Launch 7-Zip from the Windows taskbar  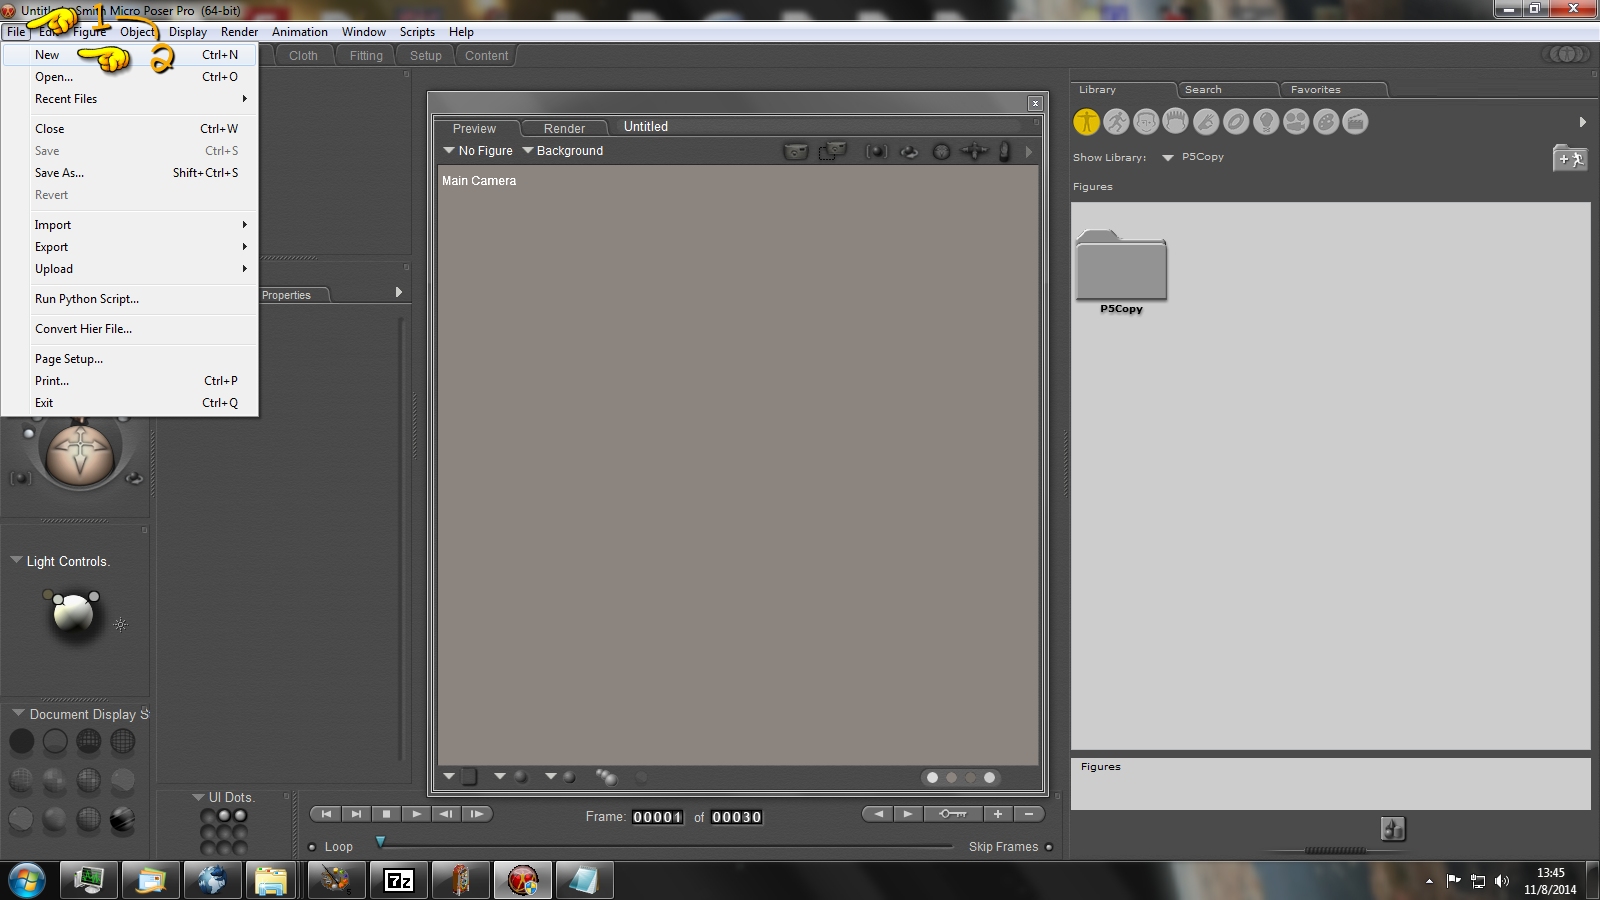pyautogui.click(x=399, y=880)
